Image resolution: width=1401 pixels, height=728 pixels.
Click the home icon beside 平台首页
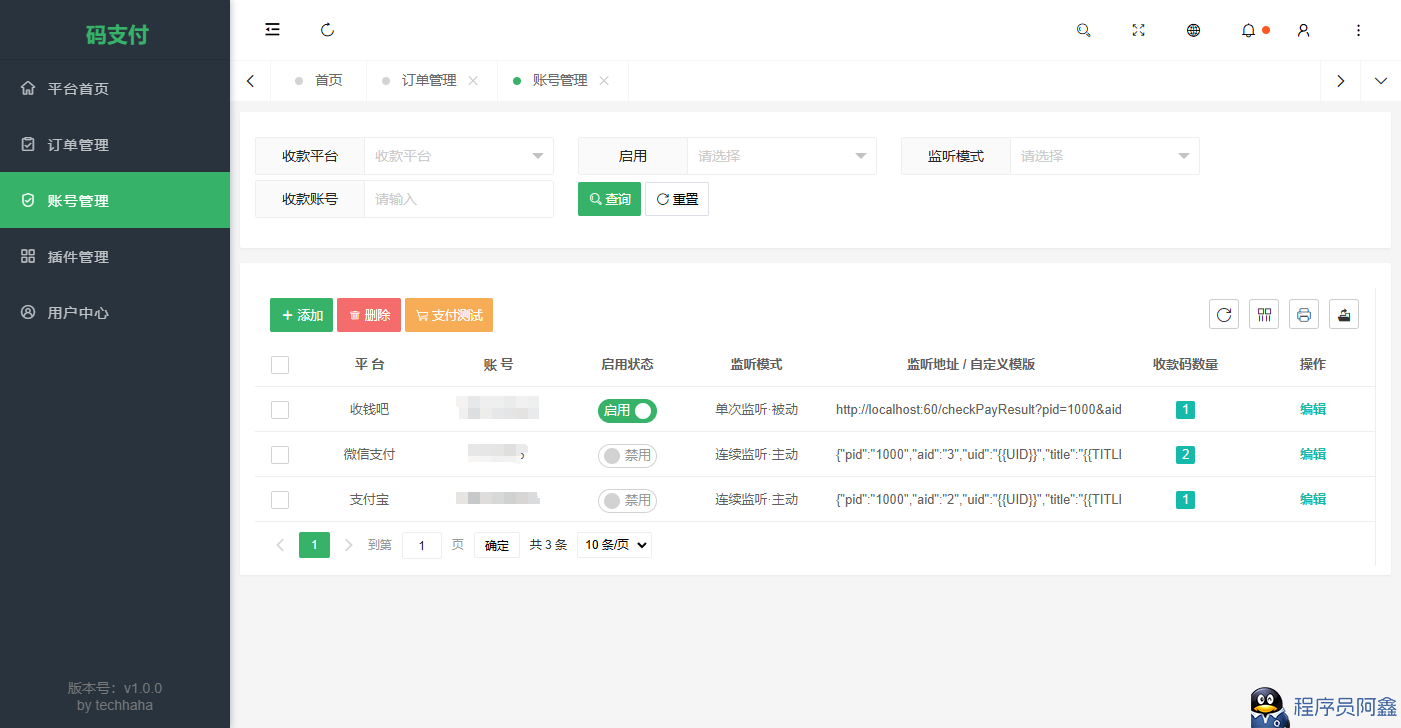(28, 88)
